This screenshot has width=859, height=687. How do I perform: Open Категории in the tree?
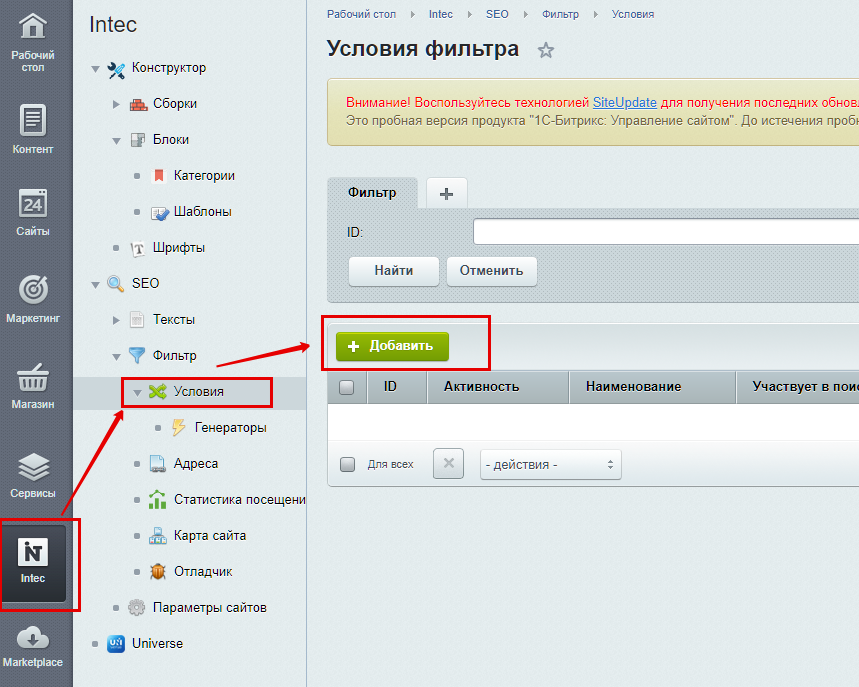pos(204,176)
